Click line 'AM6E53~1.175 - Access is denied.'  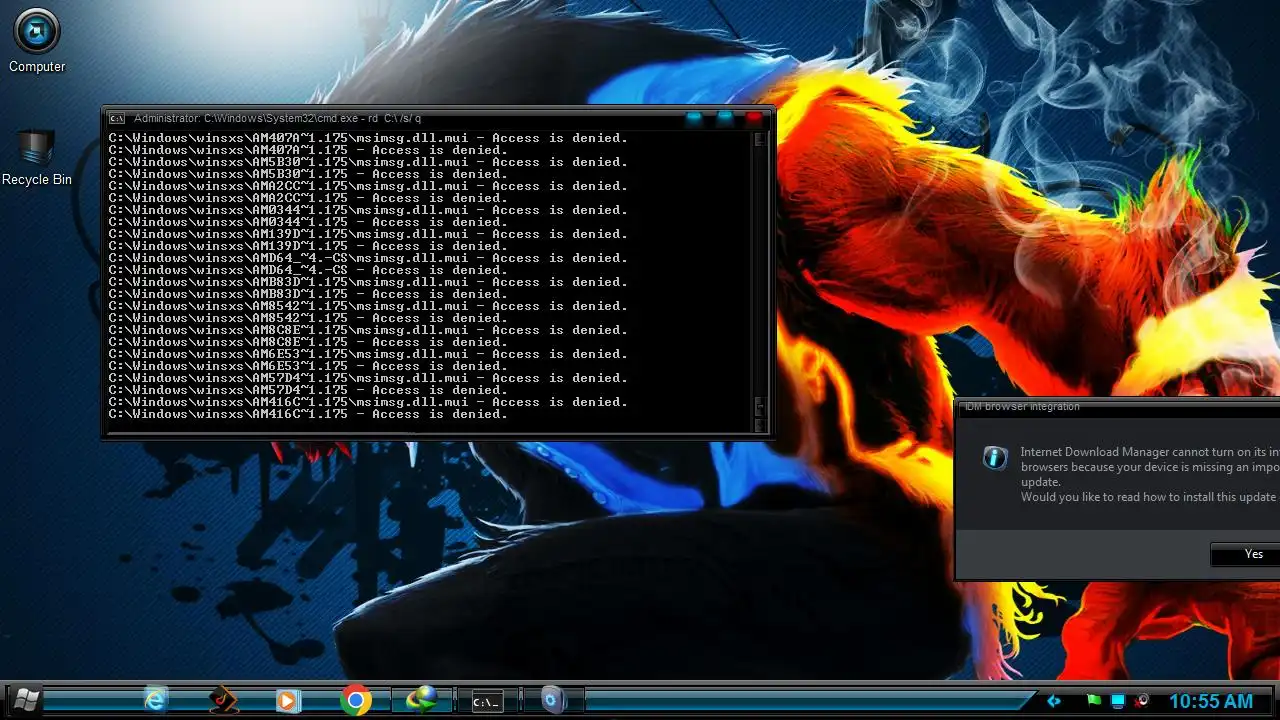point(308,366)
